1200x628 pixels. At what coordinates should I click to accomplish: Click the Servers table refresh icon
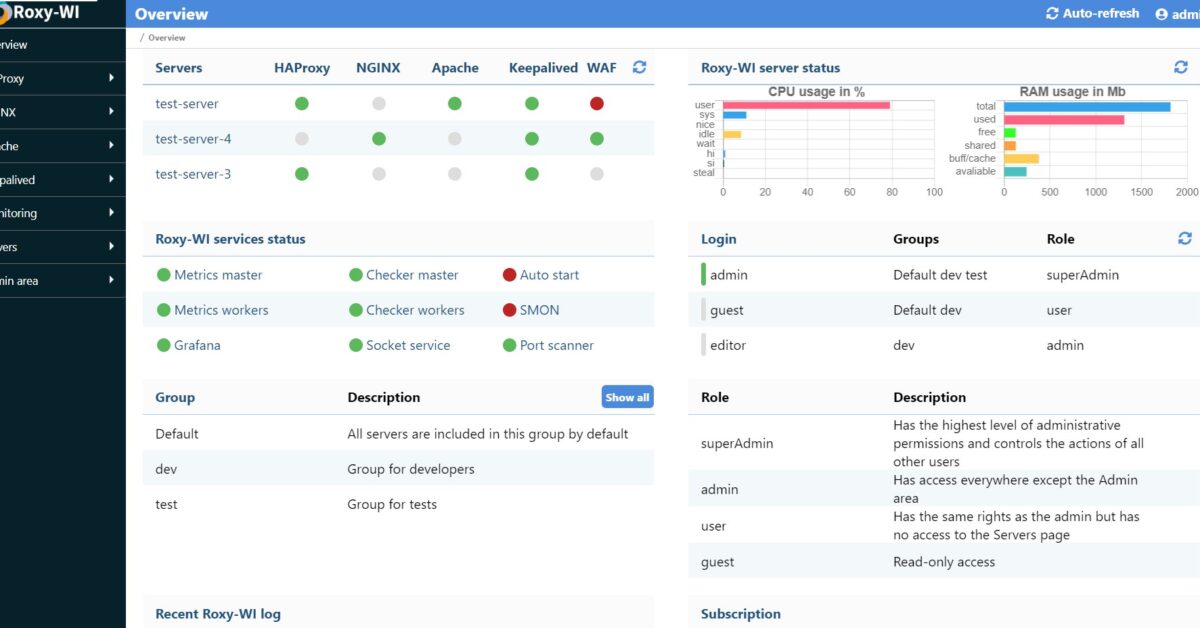click(639, 67)
